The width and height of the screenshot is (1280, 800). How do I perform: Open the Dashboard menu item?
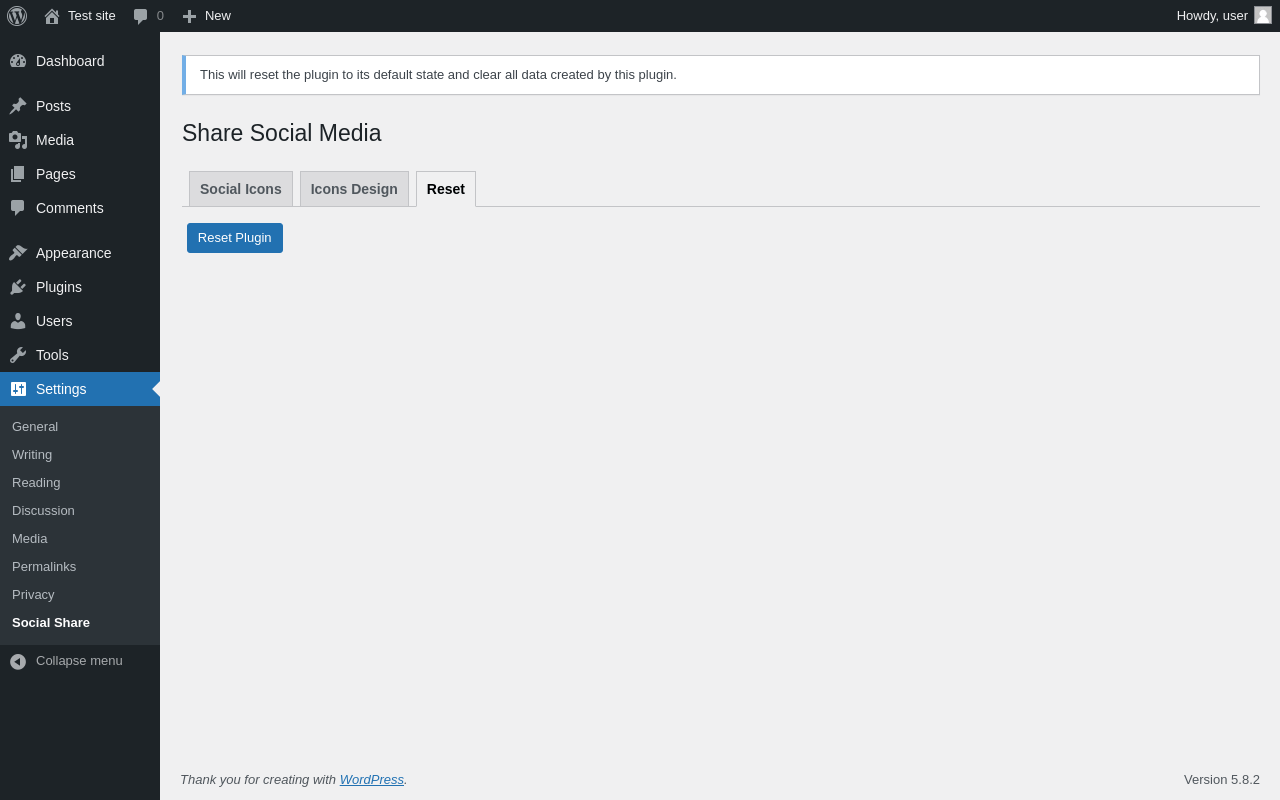coord(80,61)
